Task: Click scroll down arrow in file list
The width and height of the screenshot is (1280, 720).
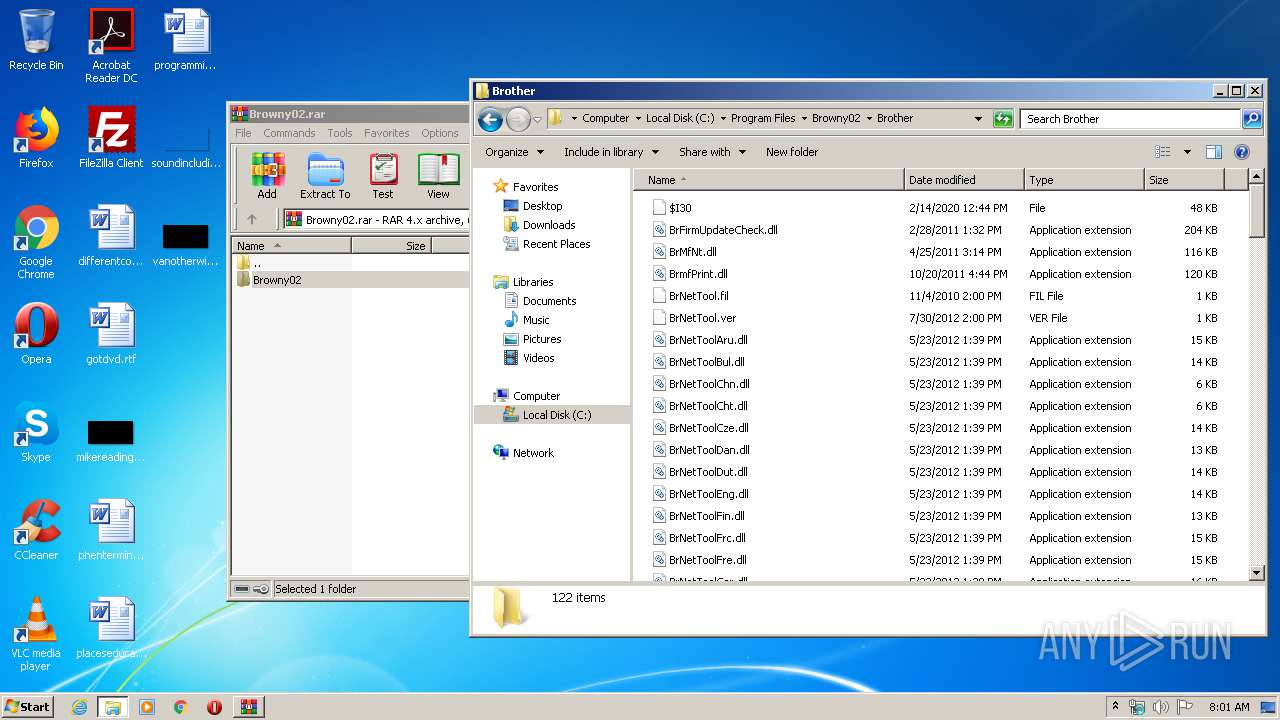Action: (x=1257, y=573)
